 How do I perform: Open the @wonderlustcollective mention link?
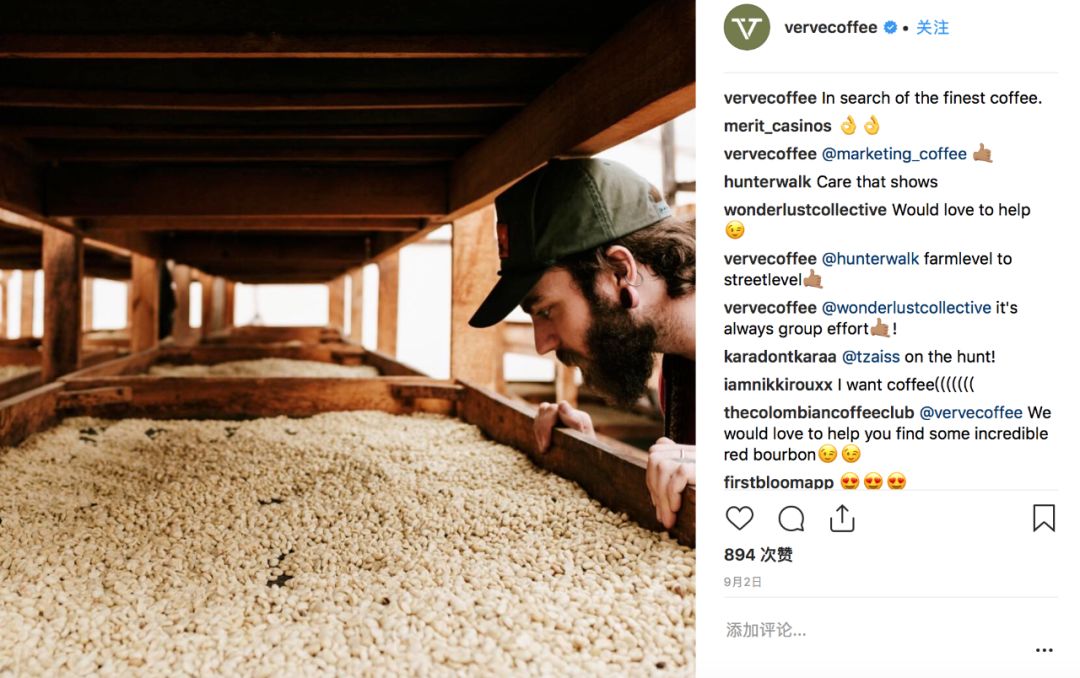click(x=906, y=308)
